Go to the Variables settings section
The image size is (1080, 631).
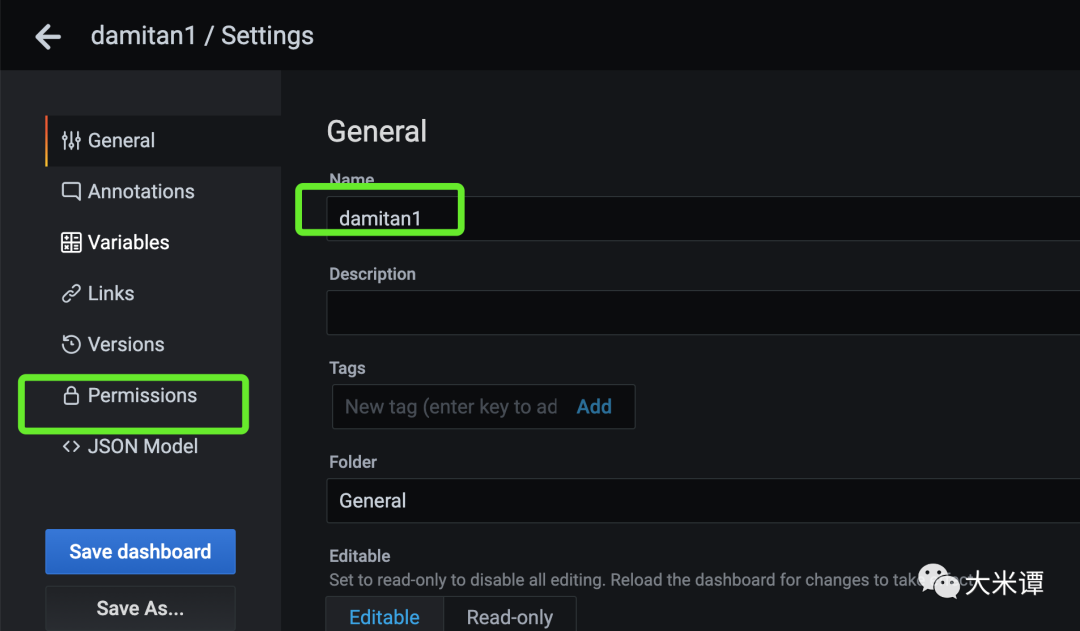click(128, 242)
